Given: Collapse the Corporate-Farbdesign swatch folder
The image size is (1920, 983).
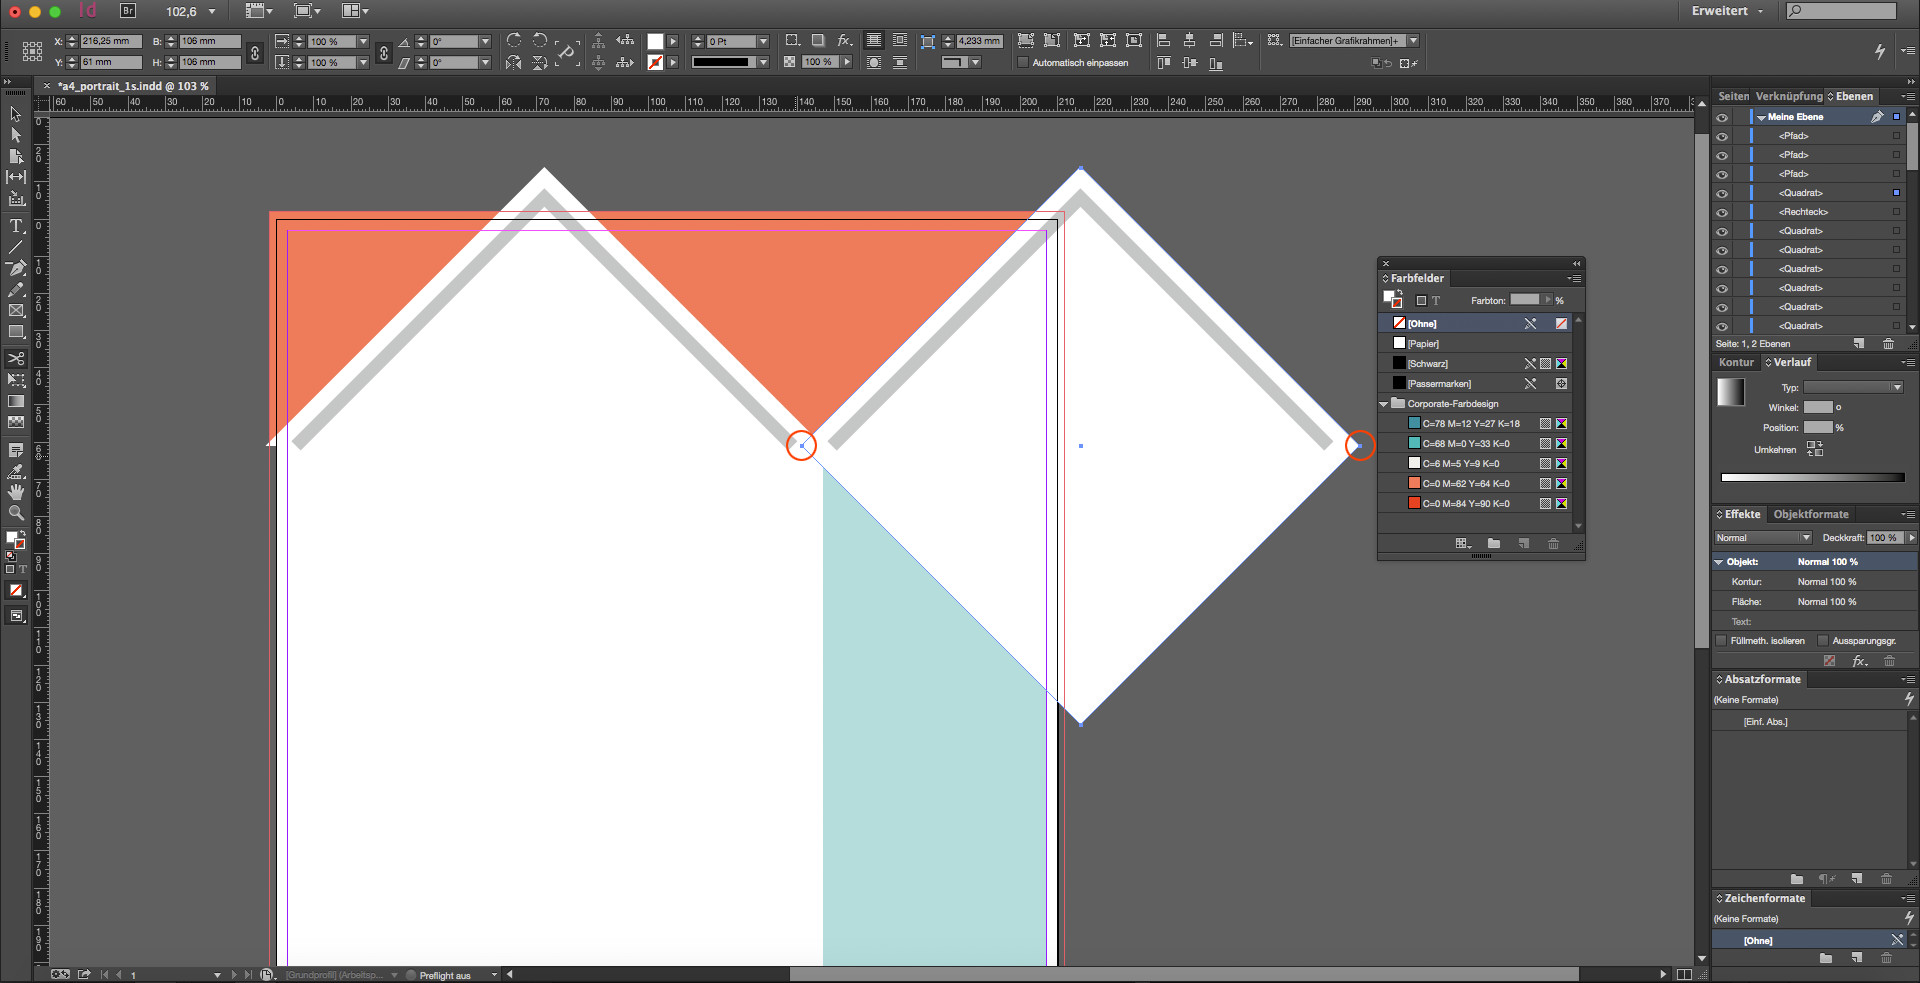Looking at the screenshot, I should pos(1384,404).
